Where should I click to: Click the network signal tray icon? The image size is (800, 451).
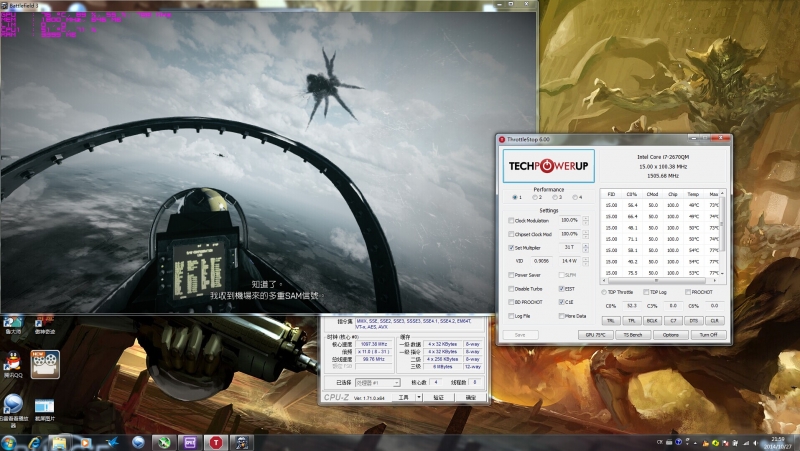[746, 443]
